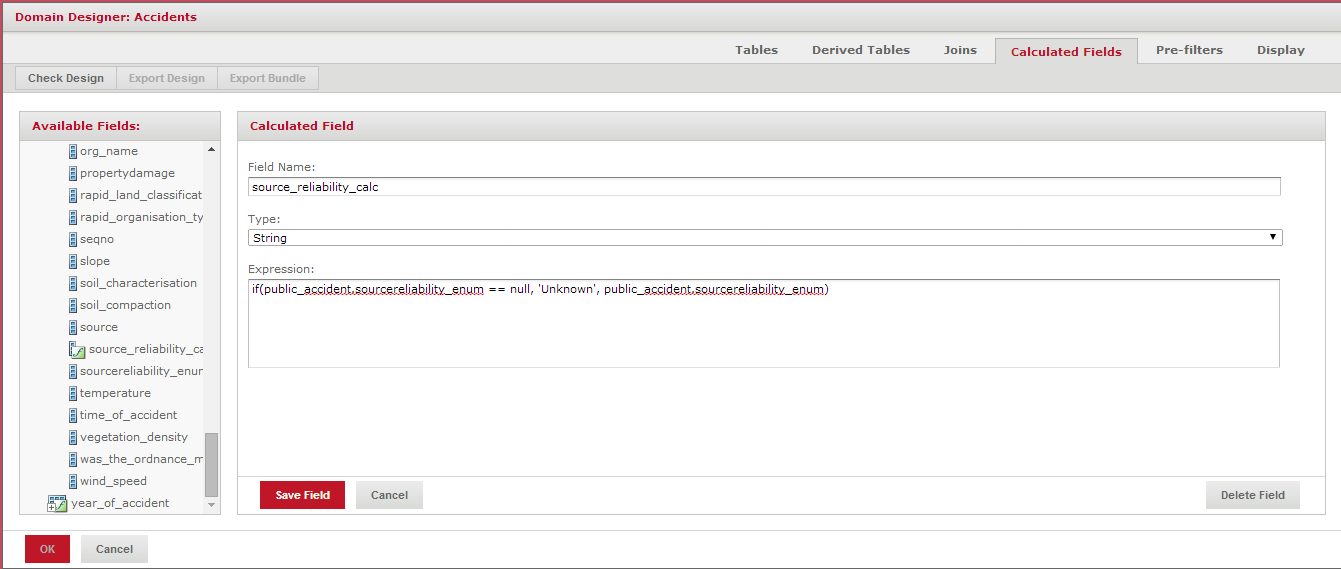Viewport: 1341px width, 569px height.
Task: Click the year_of_accident calculated field icon
Action: (57, 503)
